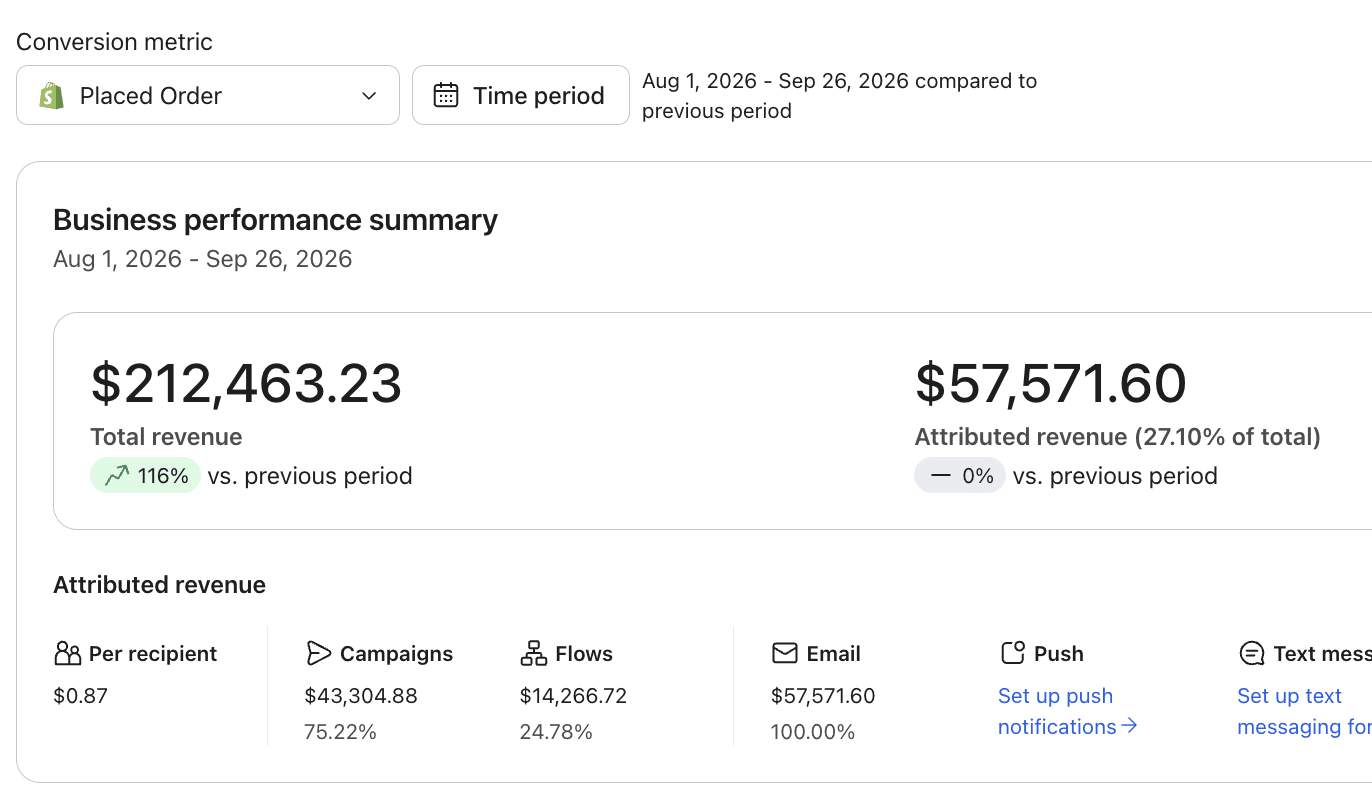Click the upward trend arrow icon
Image resolution: width=1372 pixels, height=812 pixels.
coord(117,476)
